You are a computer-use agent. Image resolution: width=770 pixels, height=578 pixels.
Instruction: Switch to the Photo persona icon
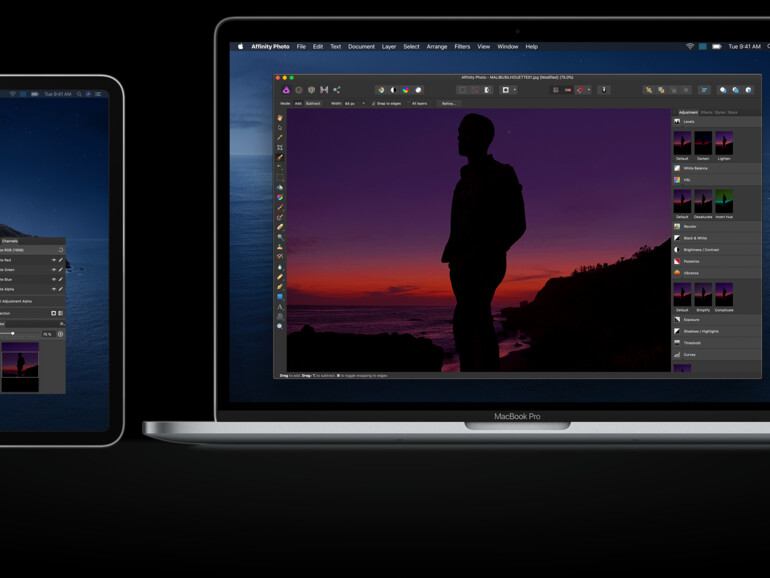click(286, 90)
